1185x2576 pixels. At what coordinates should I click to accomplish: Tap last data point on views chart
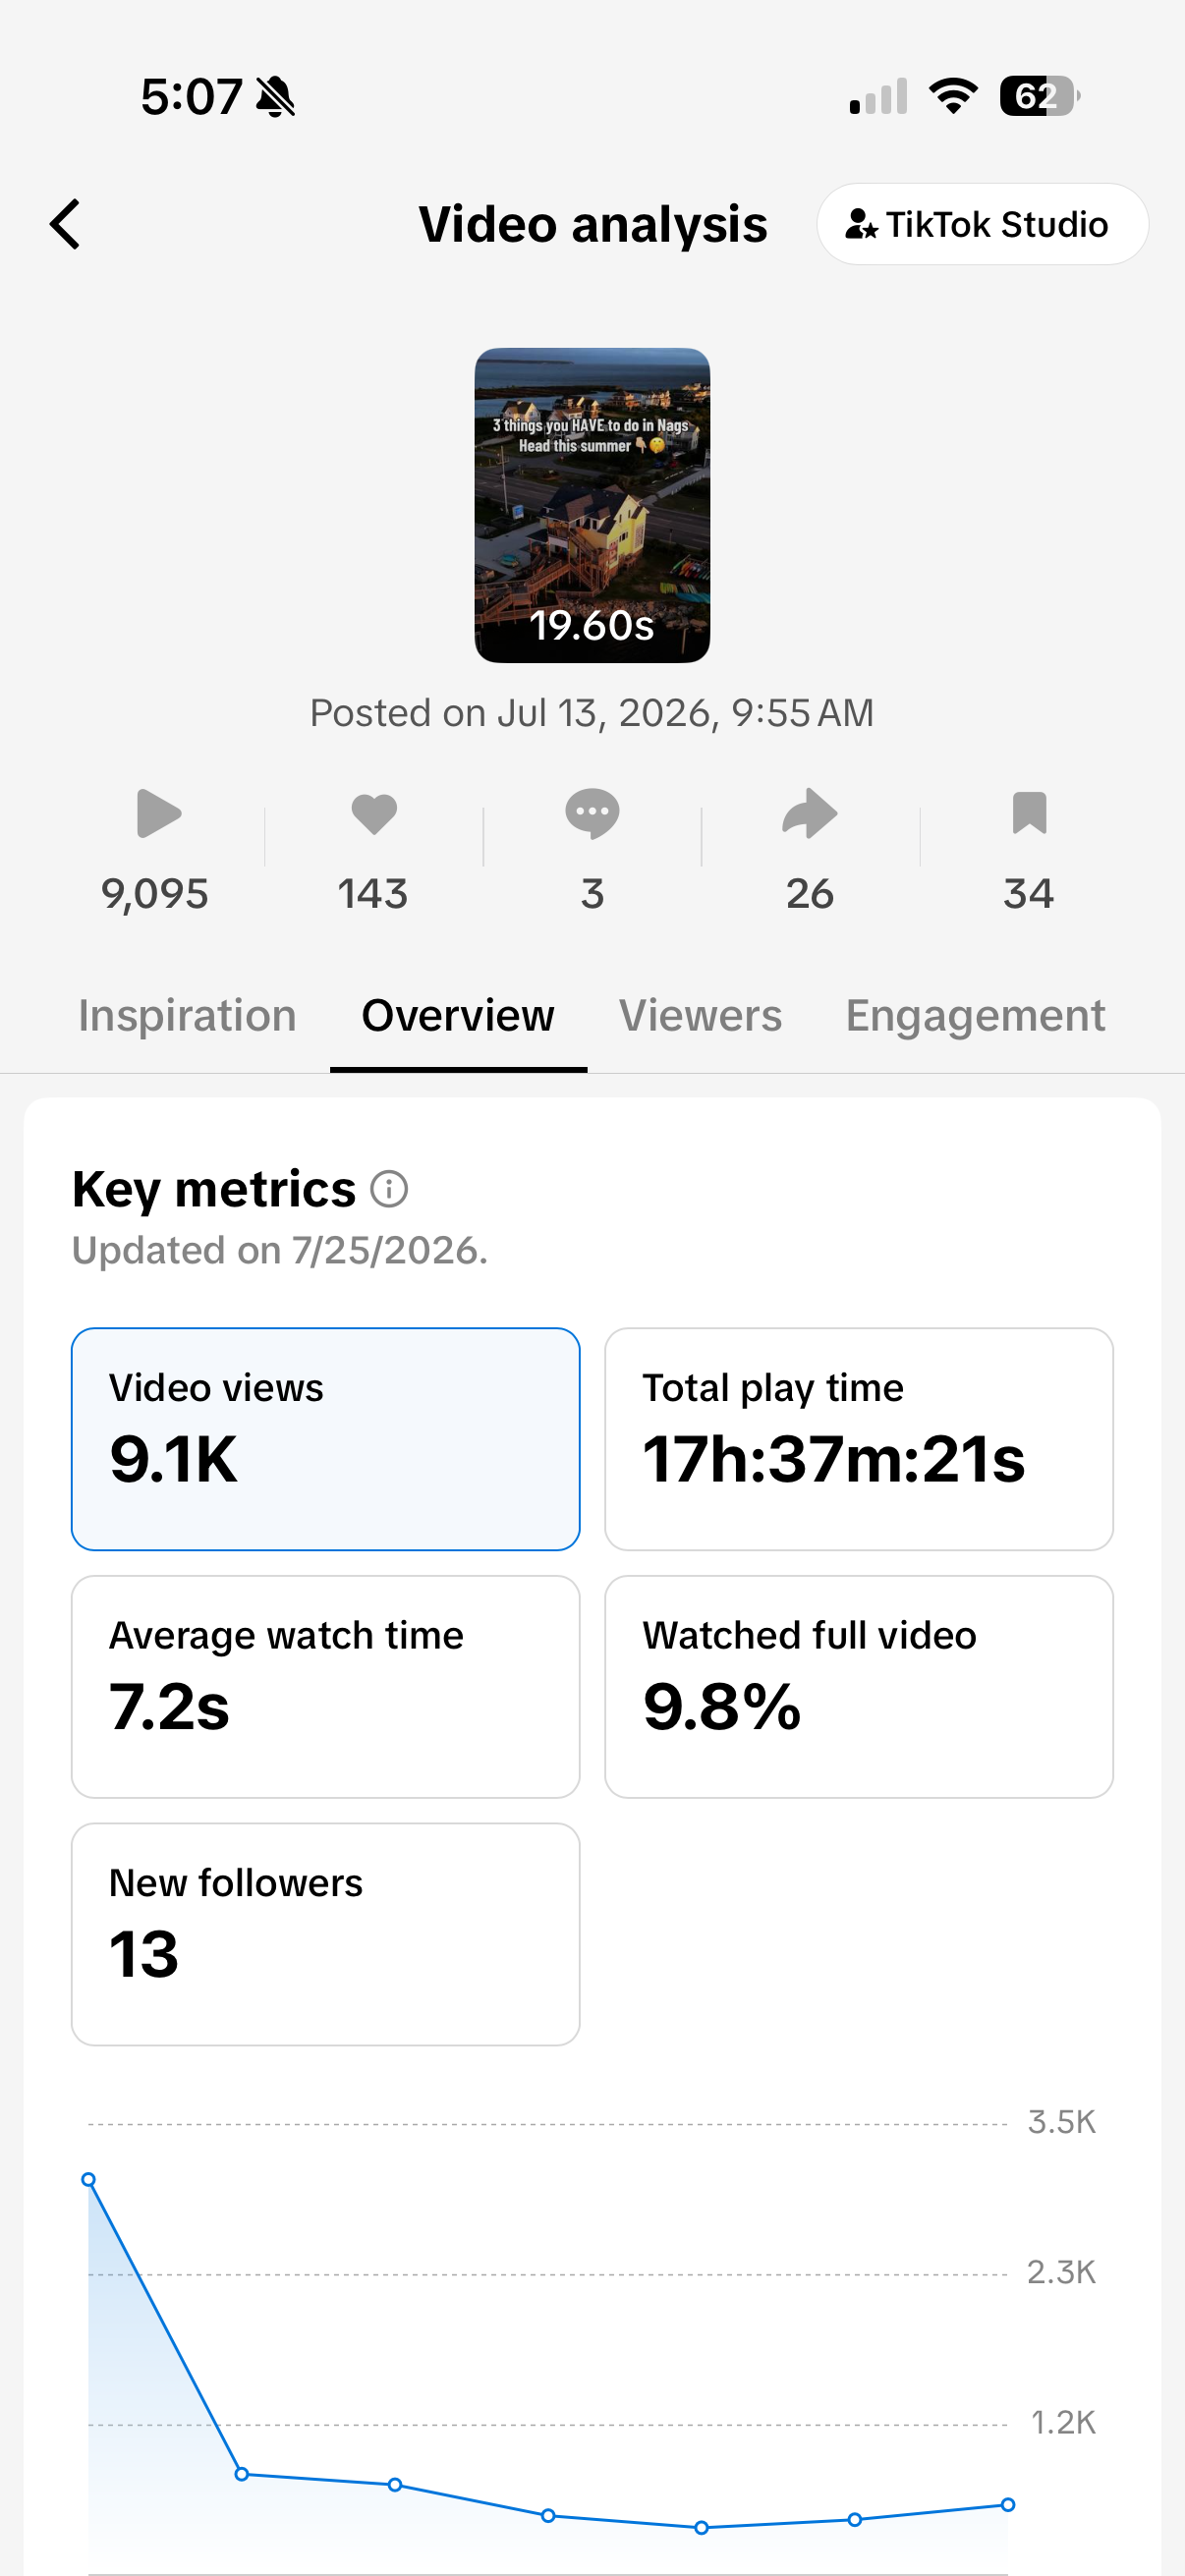tap(1008, 2504)
